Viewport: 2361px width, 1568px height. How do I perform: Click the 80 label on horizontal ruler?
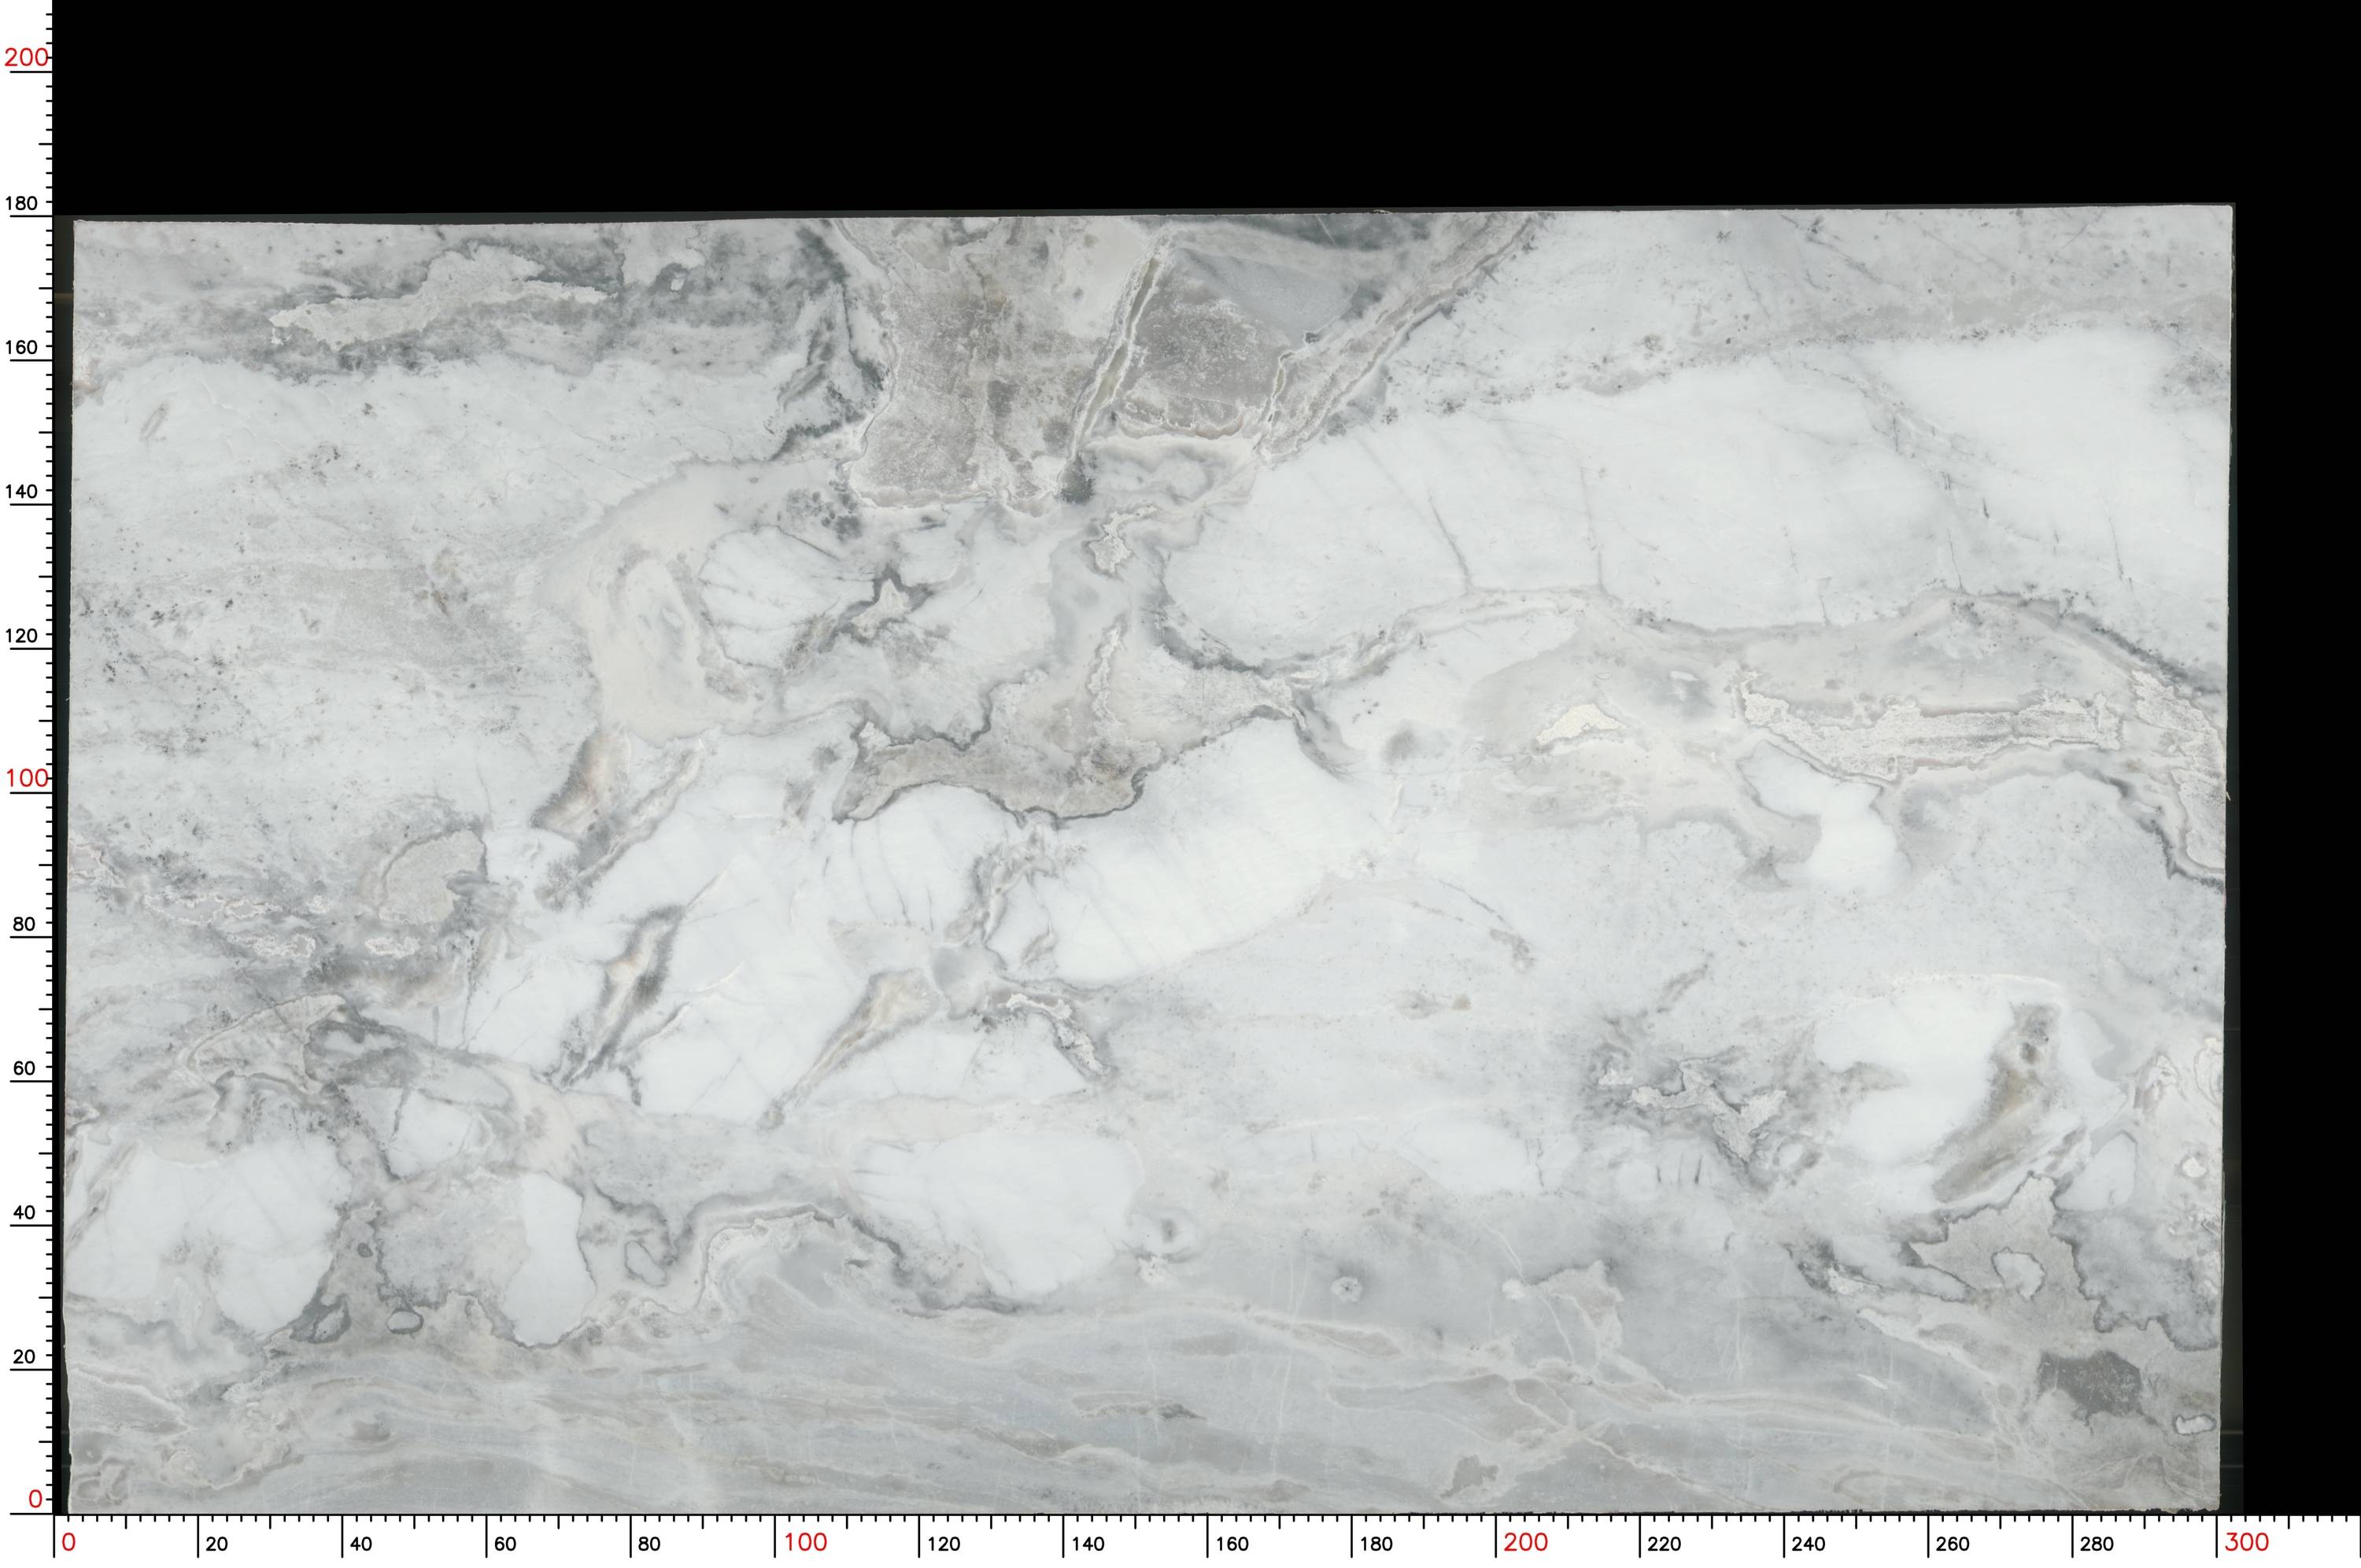649,1544
